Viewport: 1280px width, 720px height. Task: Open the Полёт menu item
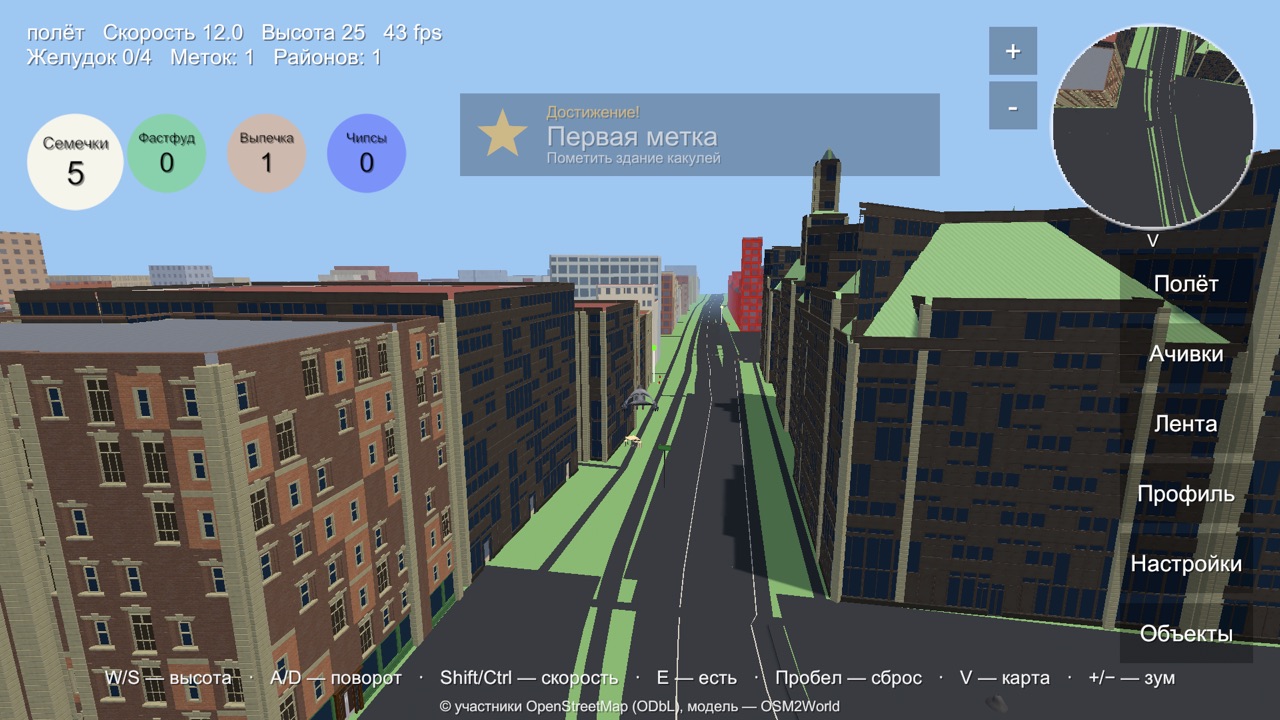pyautogui.click(x=1186, y=284)
